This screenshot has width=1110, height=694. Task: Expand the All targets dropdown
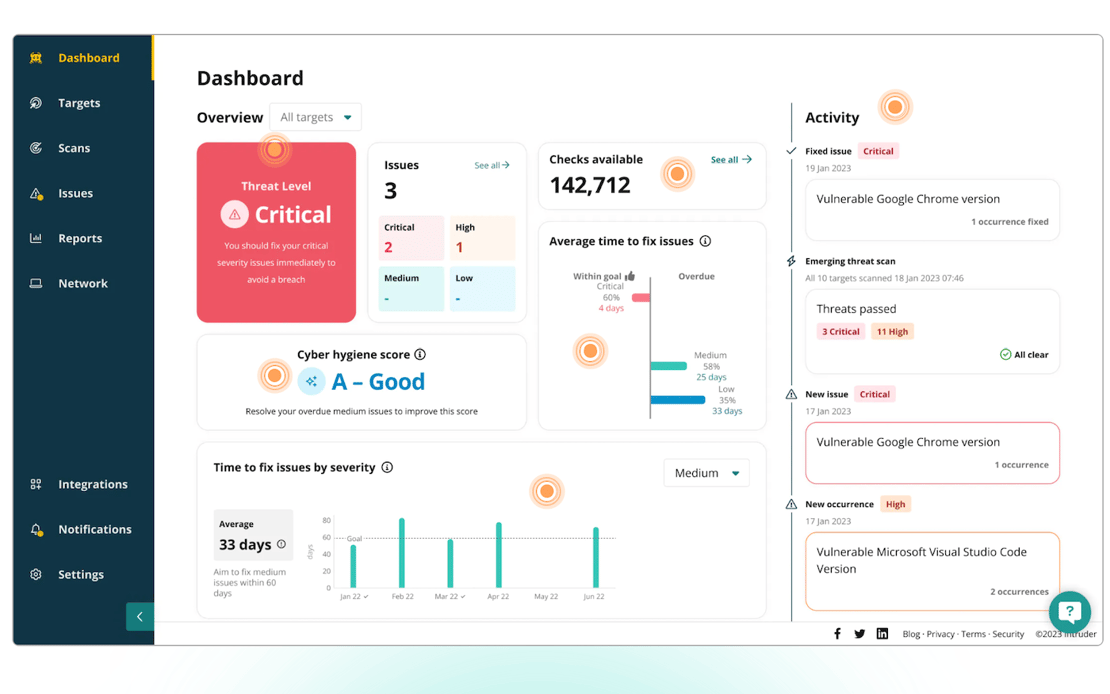click(x=315, y=117)
